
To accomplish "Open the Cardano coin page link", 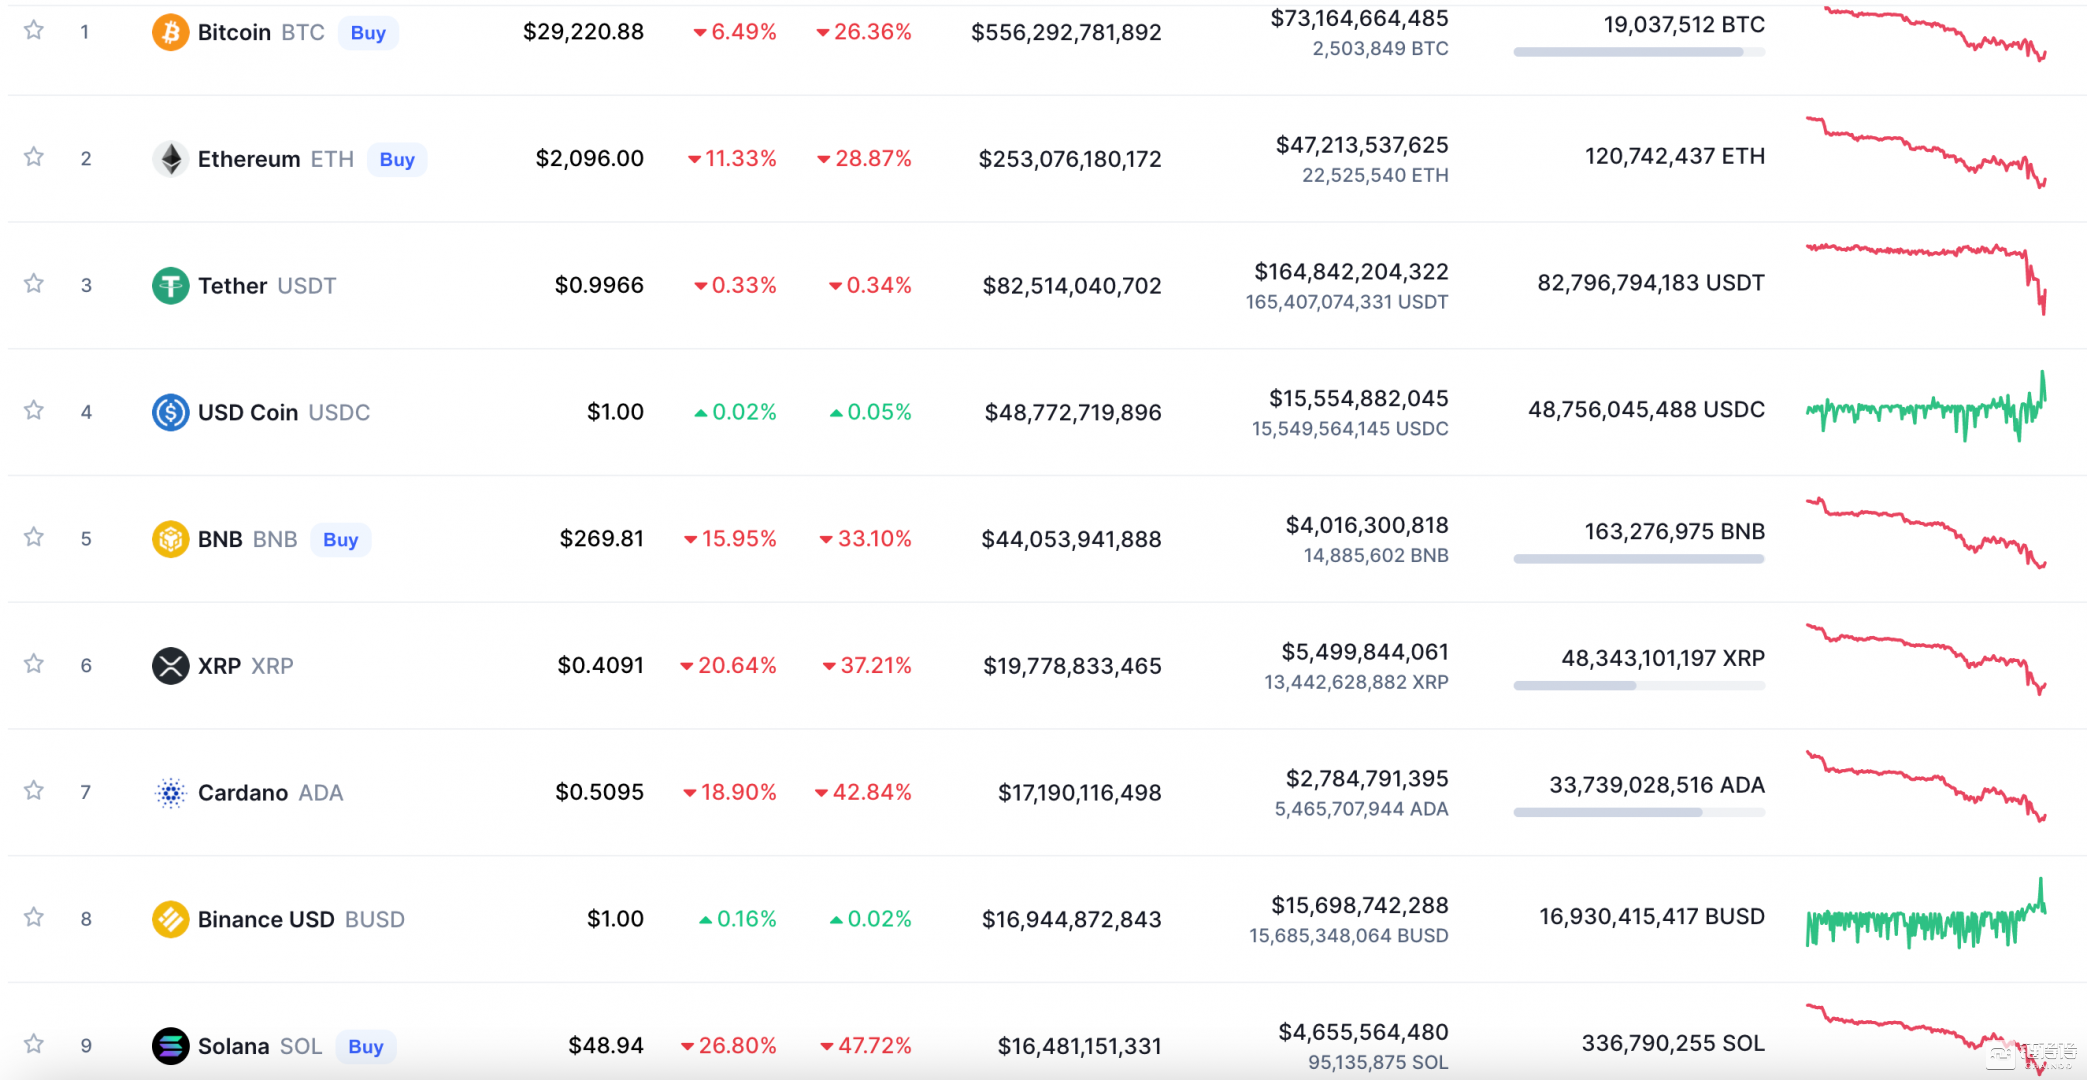I will click(x=243, y=793).
